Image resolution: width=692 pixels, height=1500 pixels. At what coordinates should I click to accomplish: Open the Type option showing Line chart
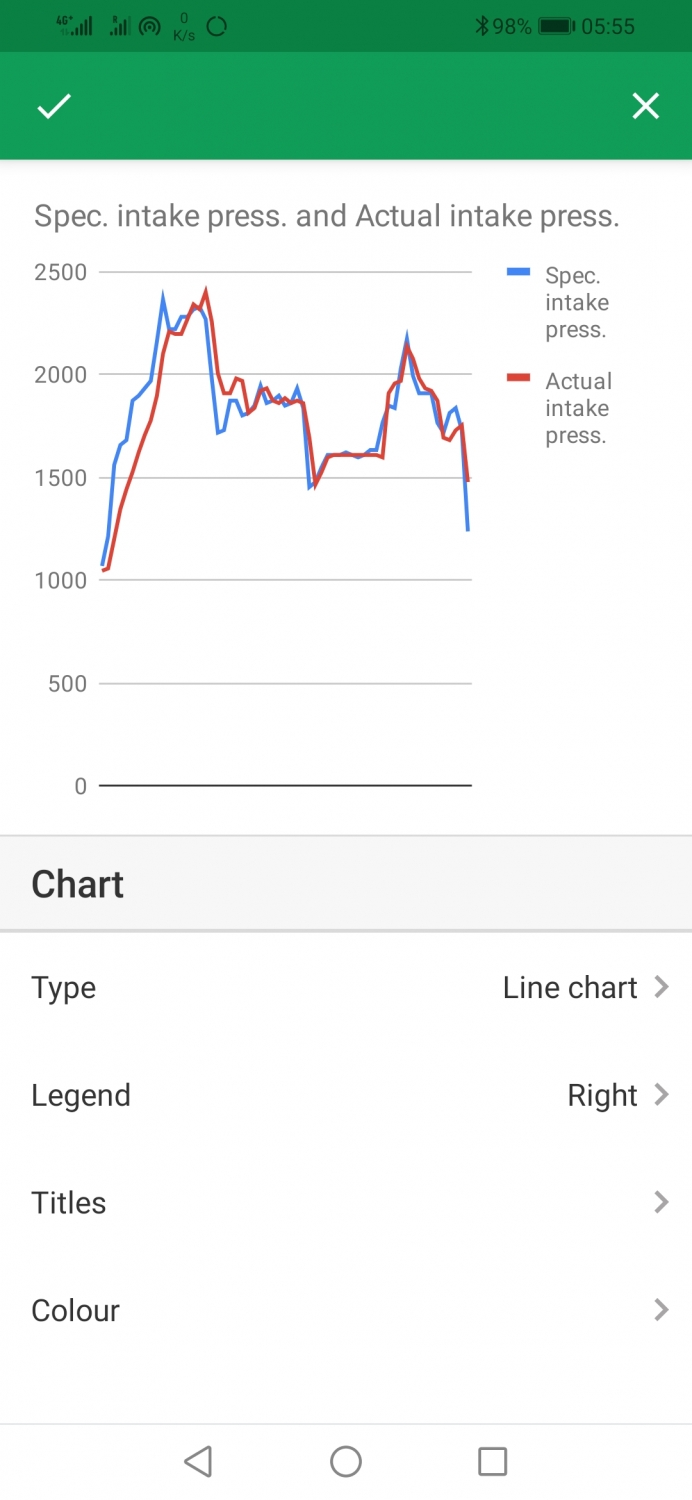(346, 987)
